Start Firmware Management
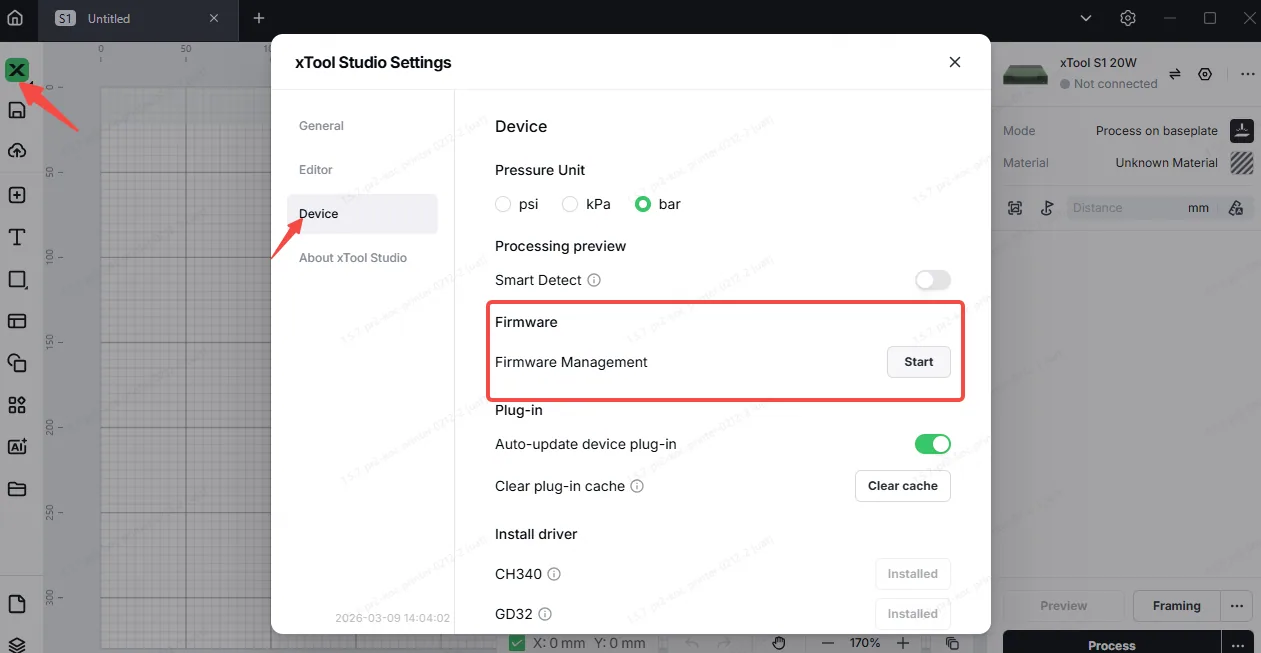Screen dimensions: 1261x653 click(919, 362)
